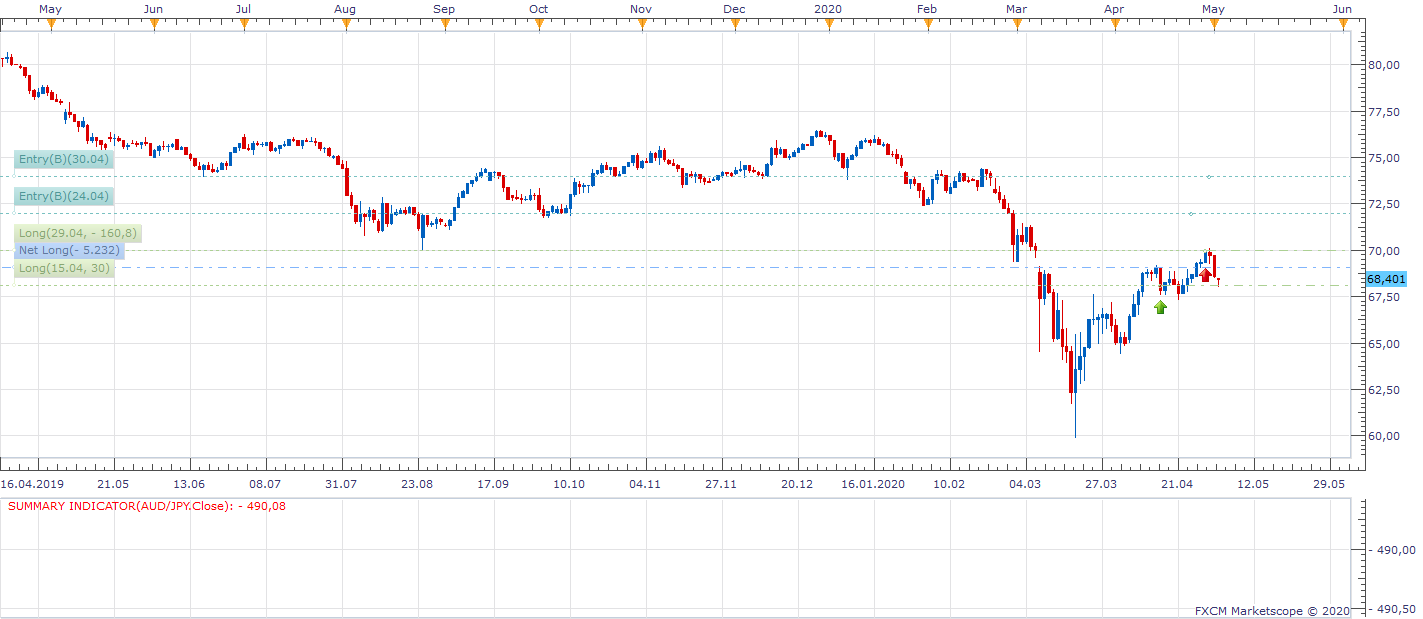Image resolution: width=1423 pixels, height=619 pixels.
Task: Click the 21.05 date axis label
Action: pyautogui.click(x=113, y=484)
